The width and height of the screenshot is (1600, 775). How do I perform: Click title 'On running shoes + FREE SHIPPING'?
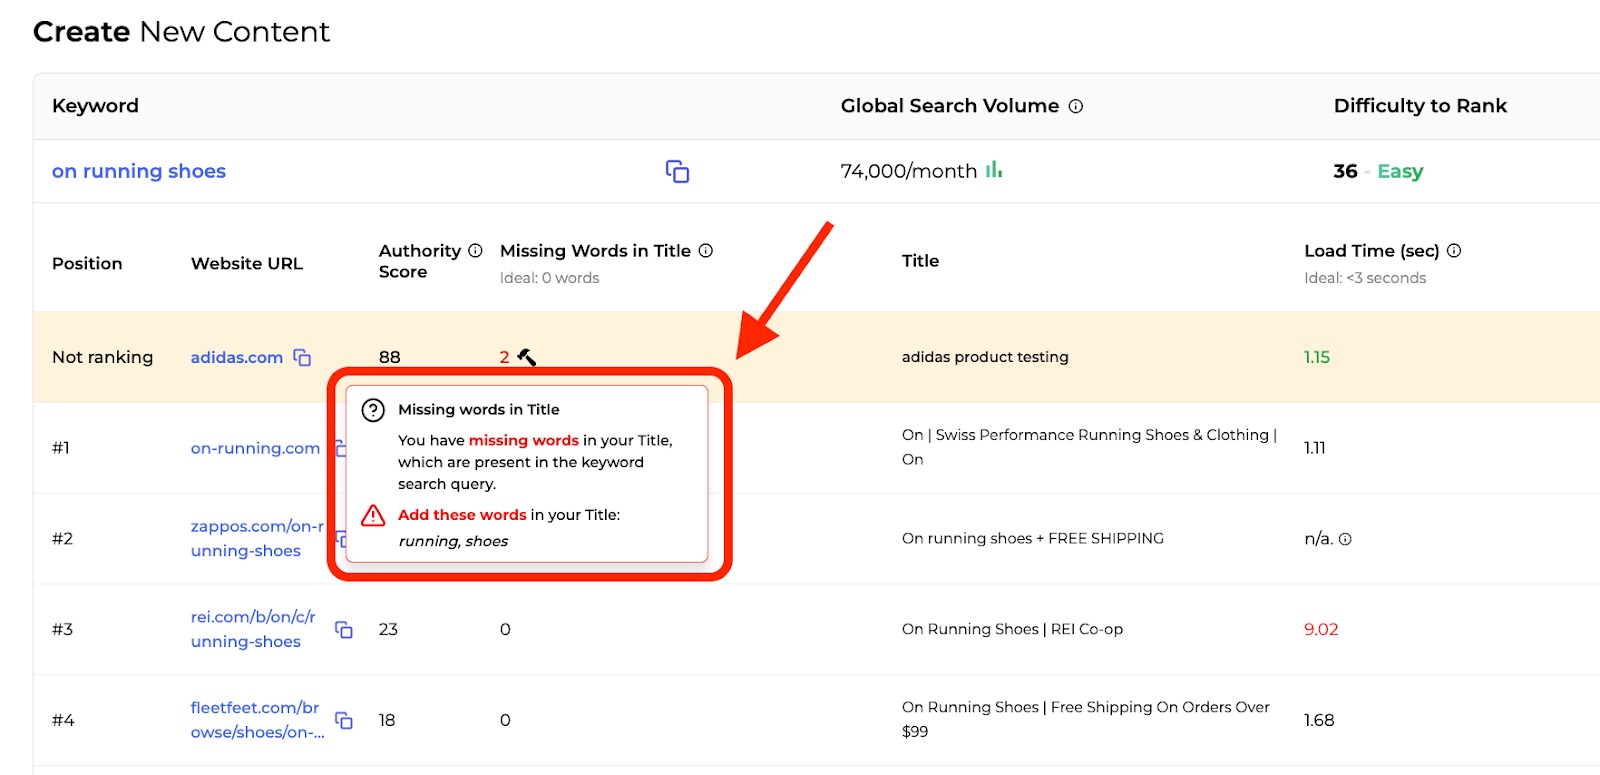(1033, 538)
